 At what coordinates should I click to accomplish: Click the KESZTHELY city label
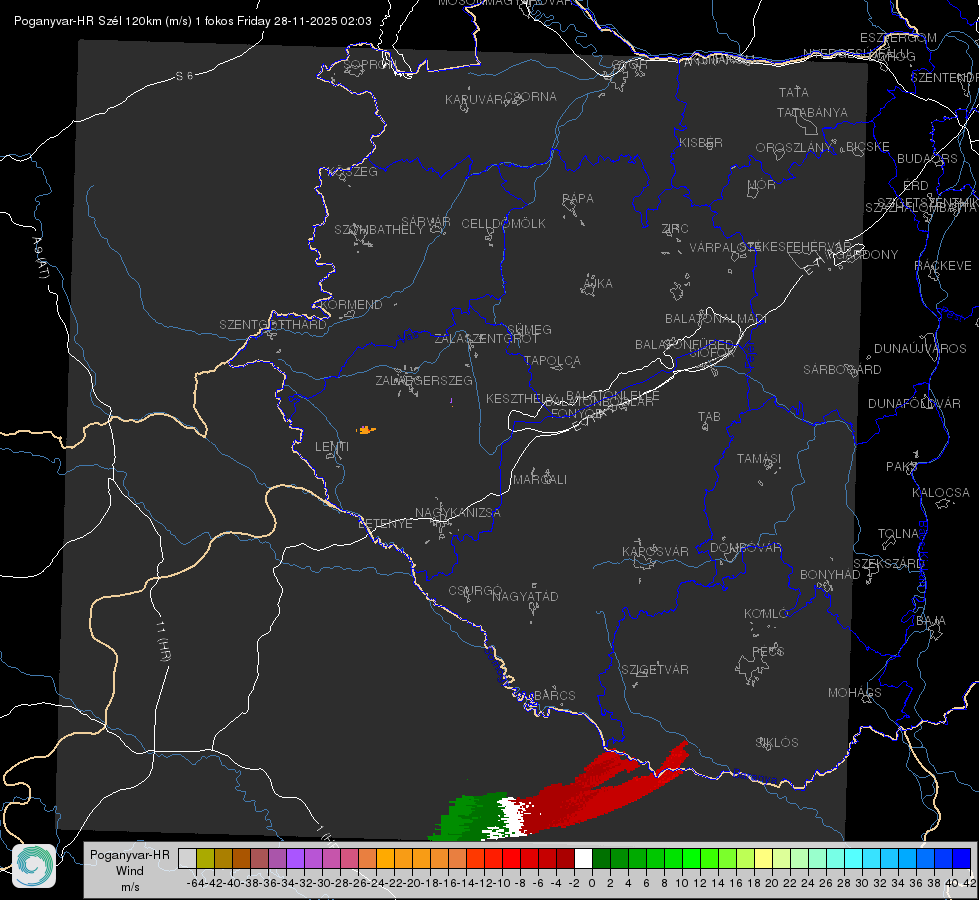click(x=521, y=398)
